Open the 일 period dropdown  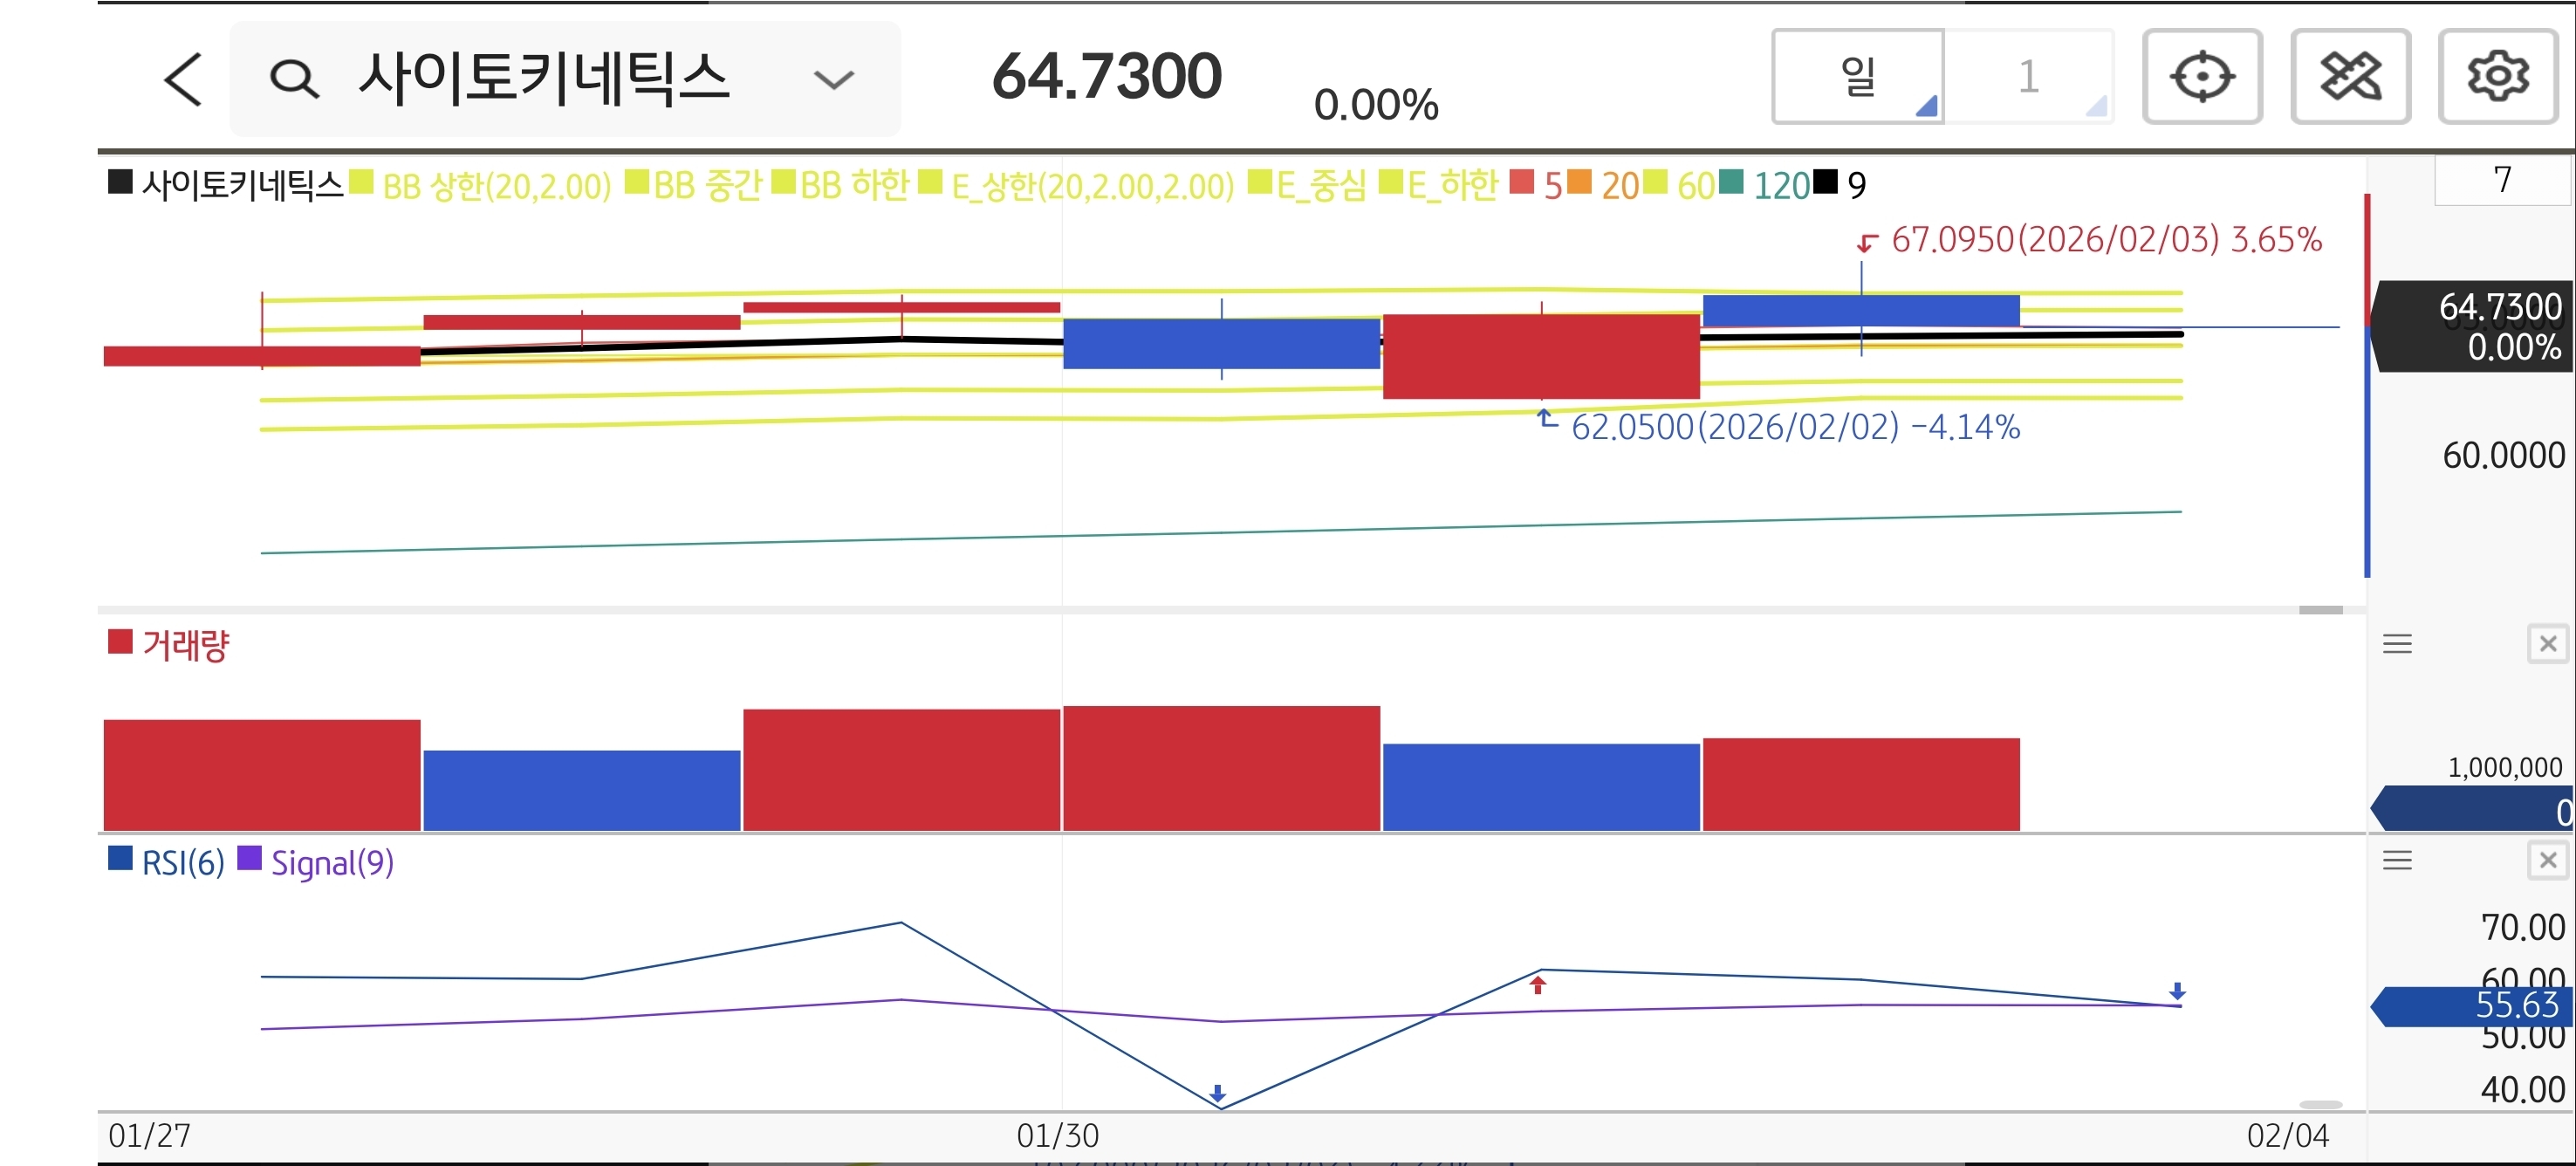[1858, 77]
